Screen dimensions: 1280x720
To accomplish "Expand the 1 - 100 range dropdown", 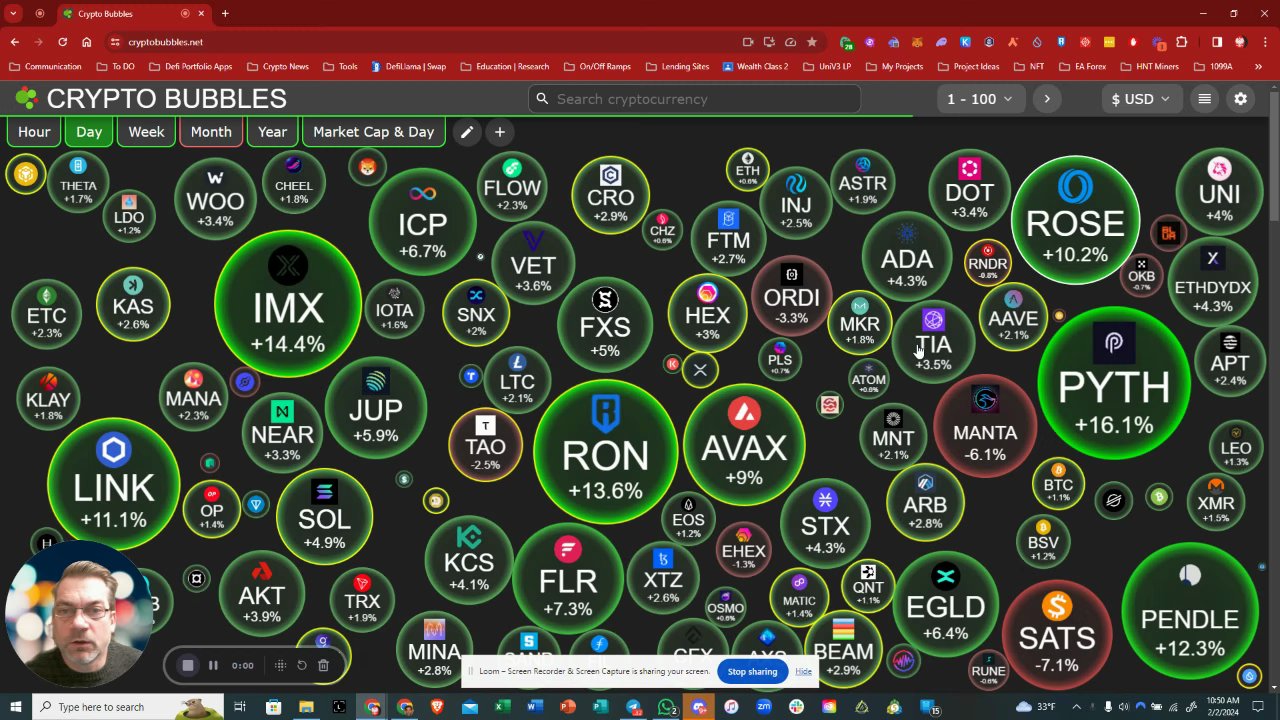I will pos(980,99).
